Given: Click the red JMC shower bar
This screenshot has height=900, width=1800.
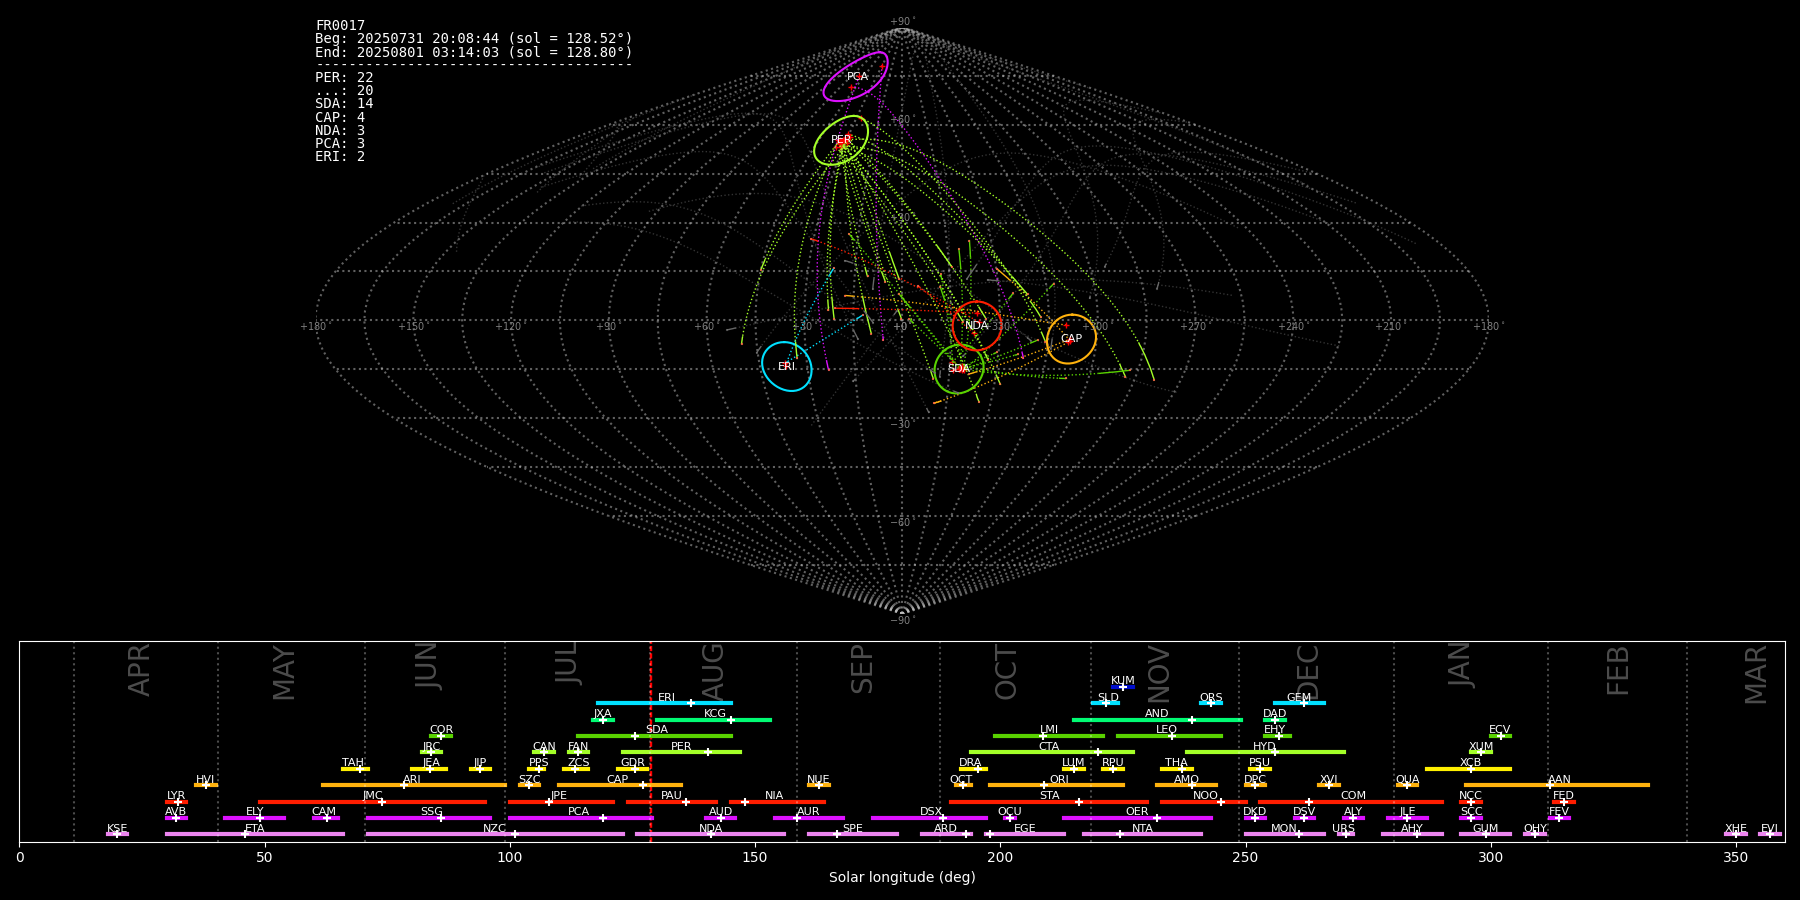Looking at the screenshot, I should (x=373, y=802).
